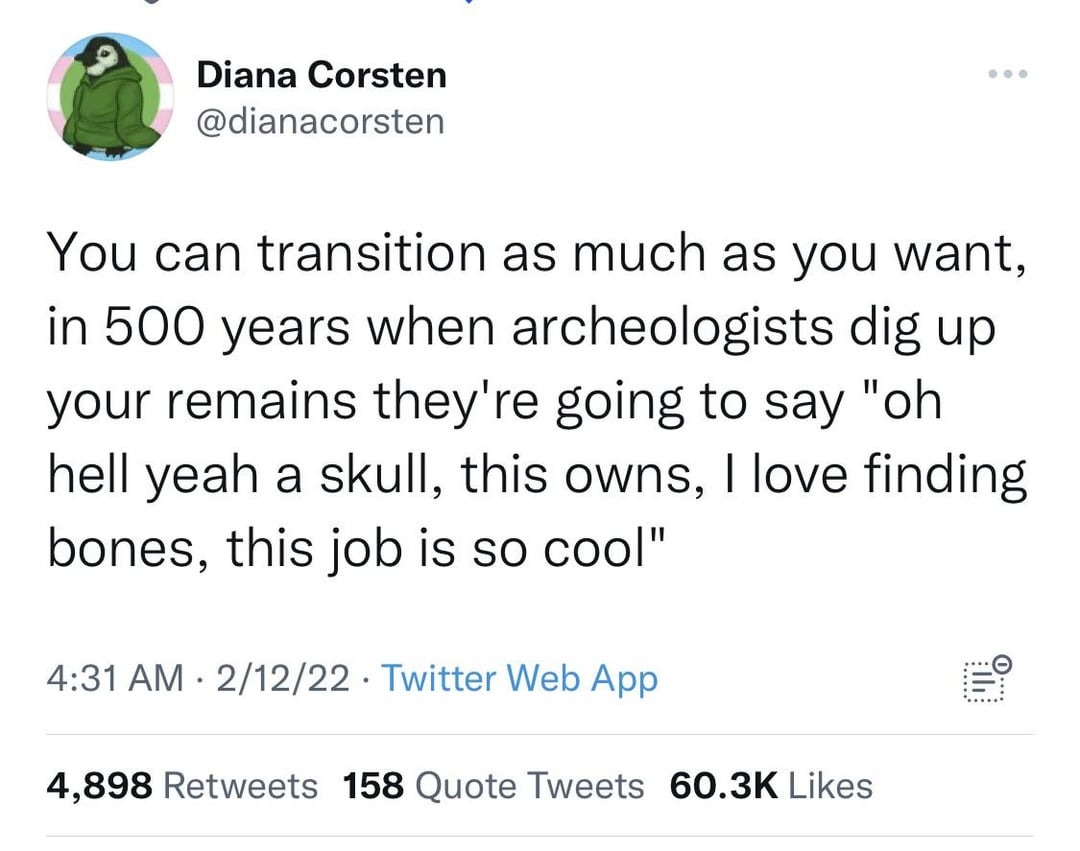The width and height of the screenshot is (1080, 851).
Task: Click the word archeologists in the tweet
Action: (672, 328)
